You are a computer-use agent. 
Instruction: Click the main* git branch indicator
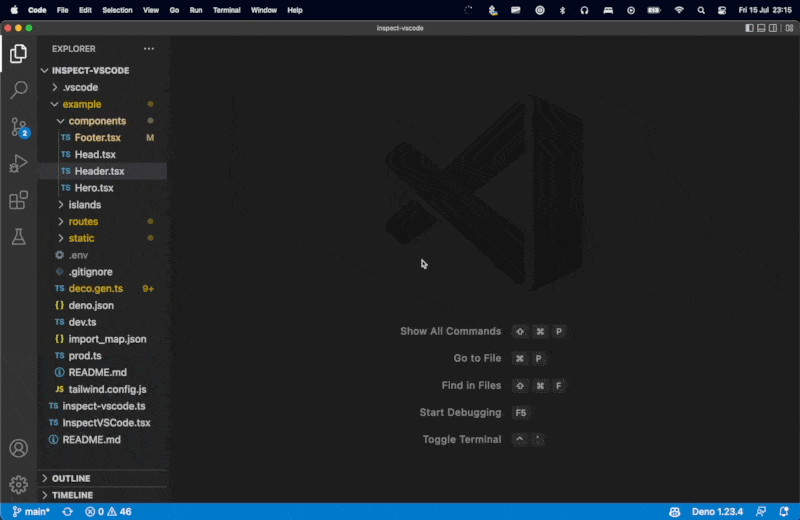(31, 511)
